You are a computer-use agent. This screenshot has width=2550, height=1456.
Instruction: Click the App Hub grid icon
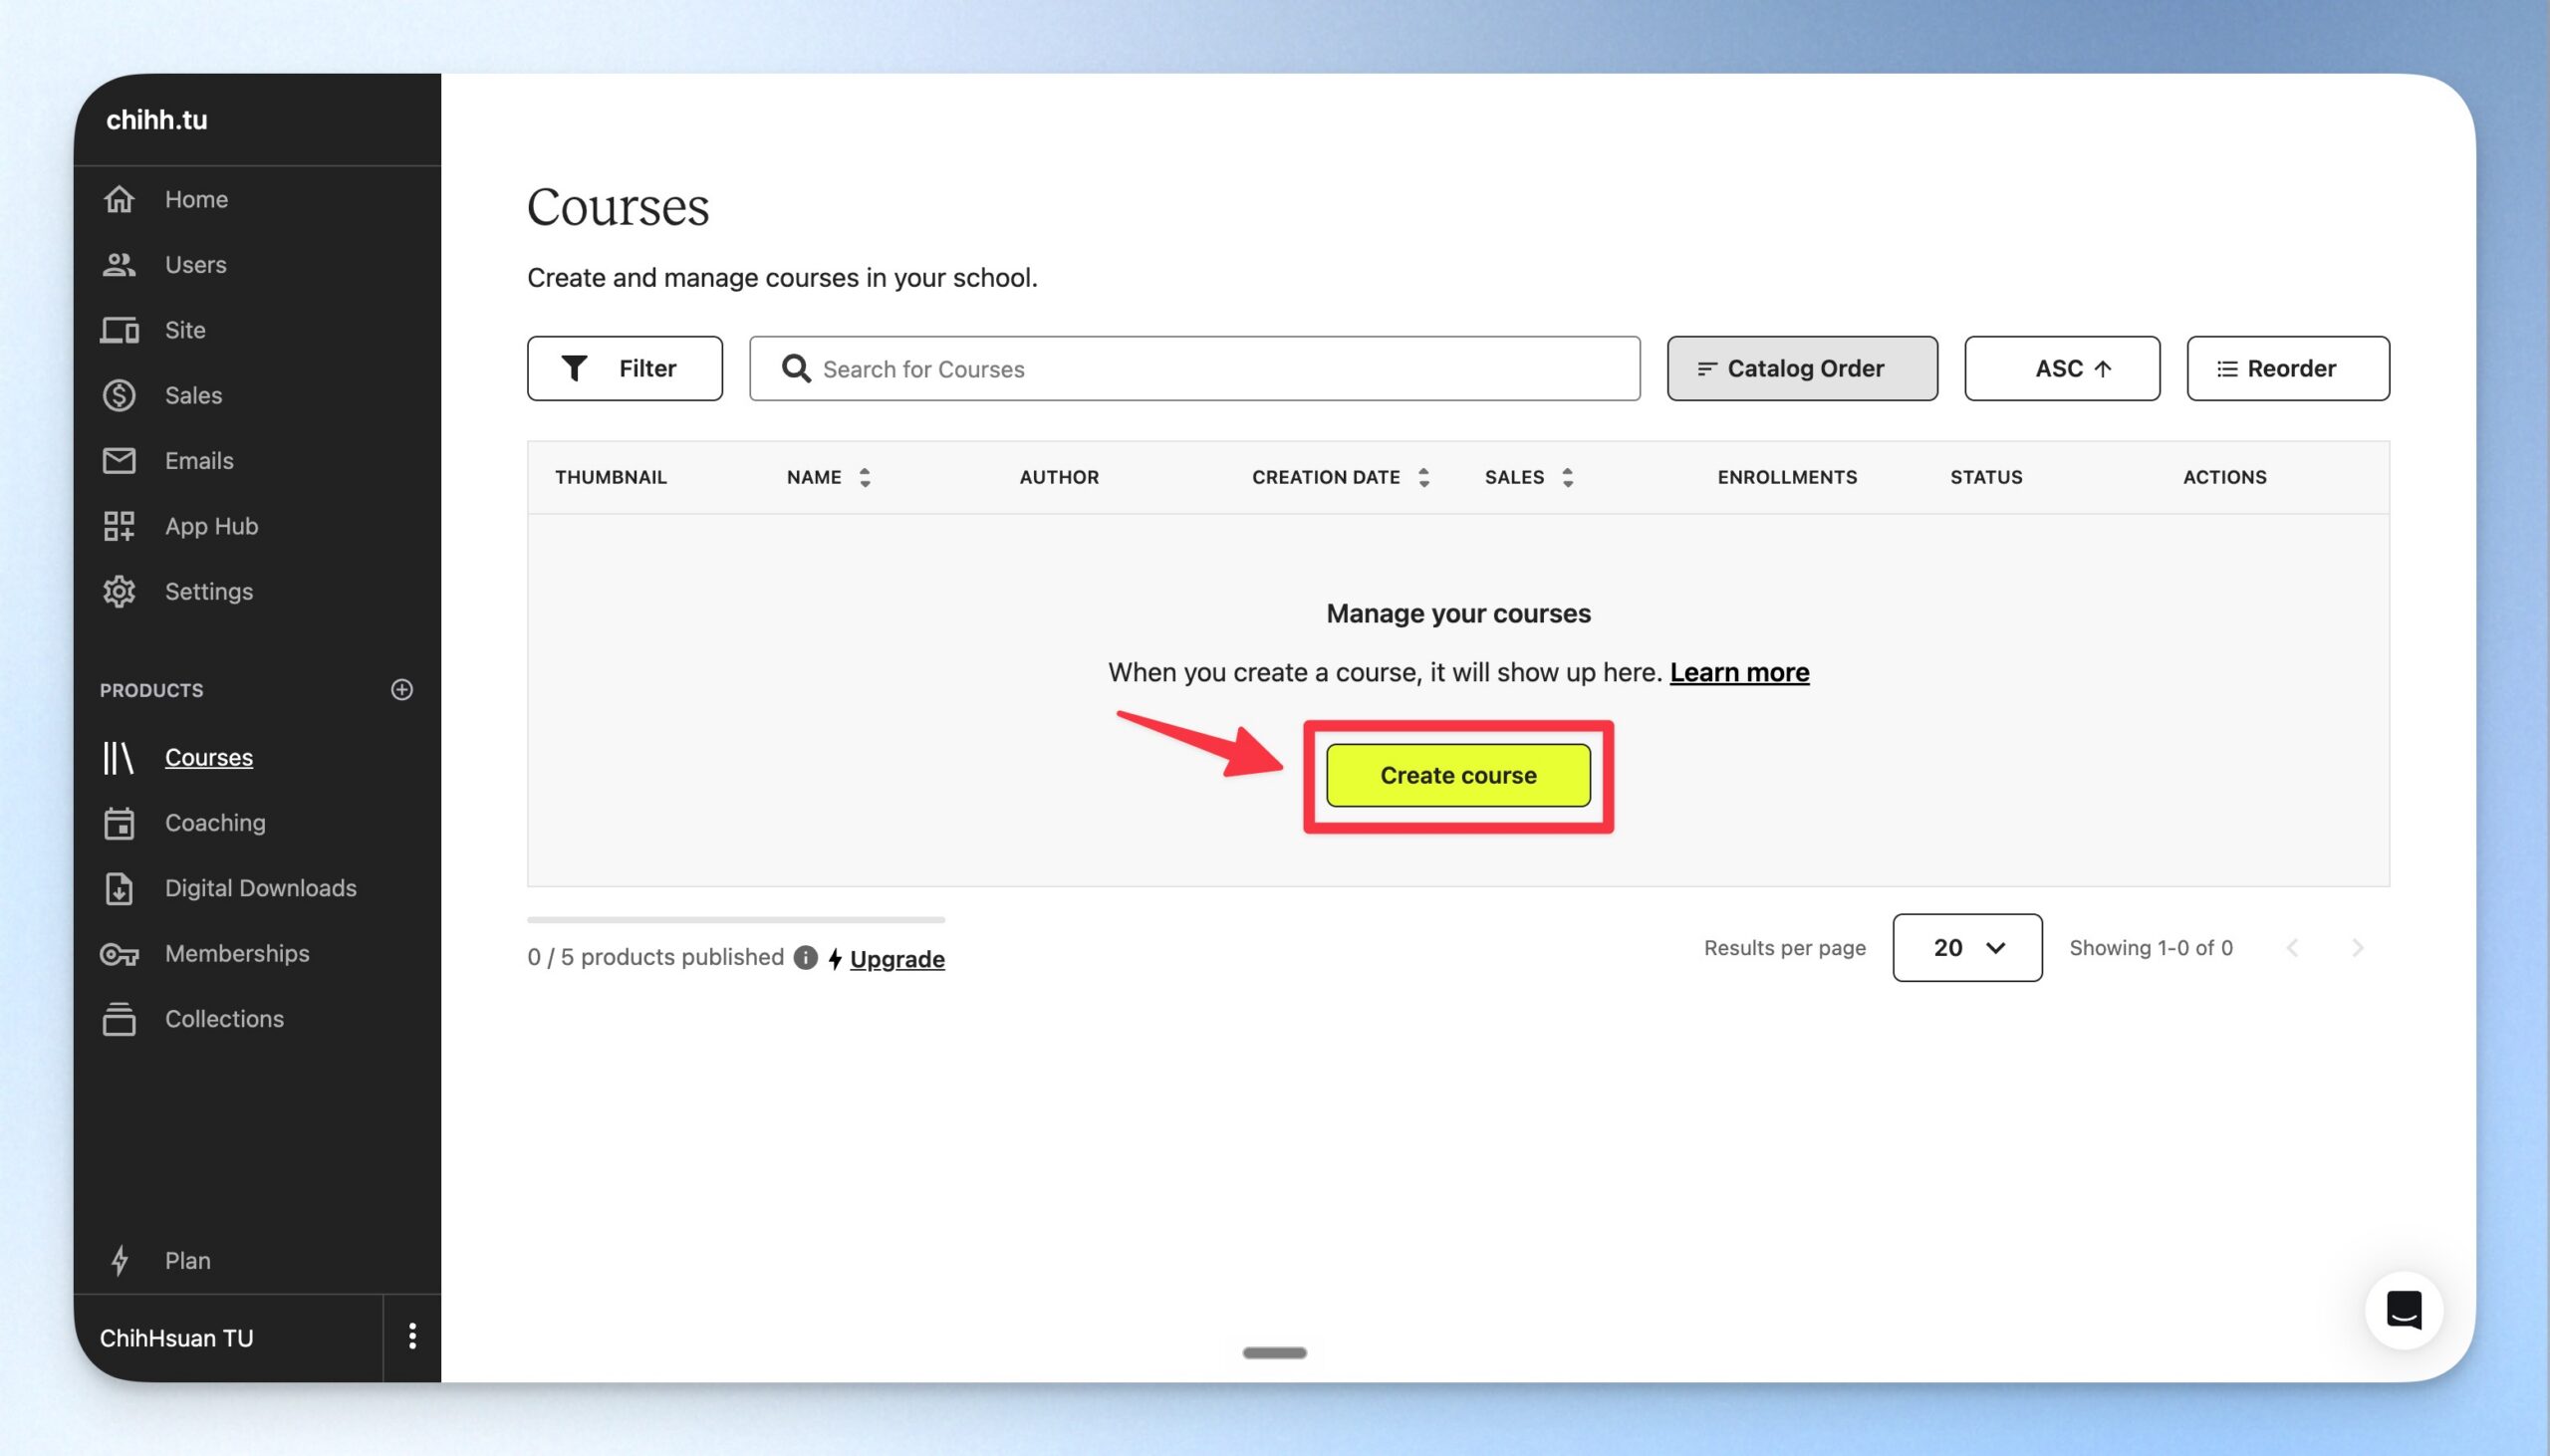(x=119, y=526)
